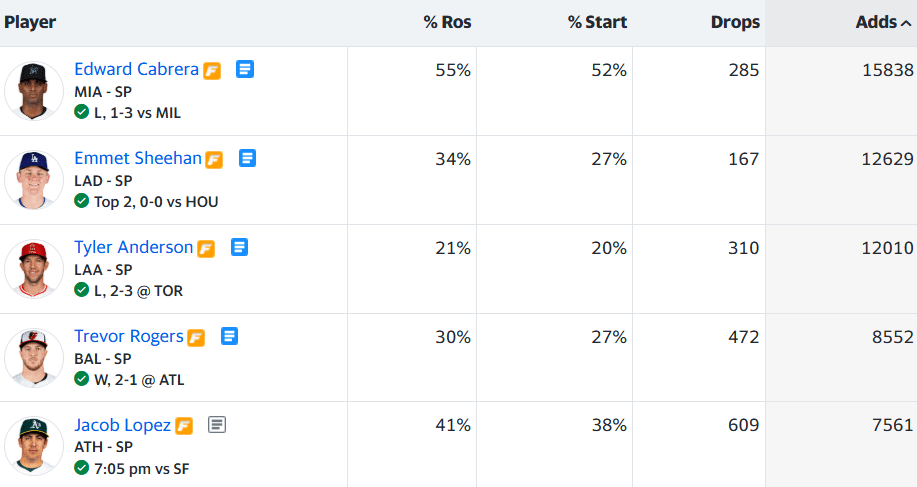Open Trevor Rogers' player notes icon
Viewport: 917px width, 487px height.
pos(229,336)
